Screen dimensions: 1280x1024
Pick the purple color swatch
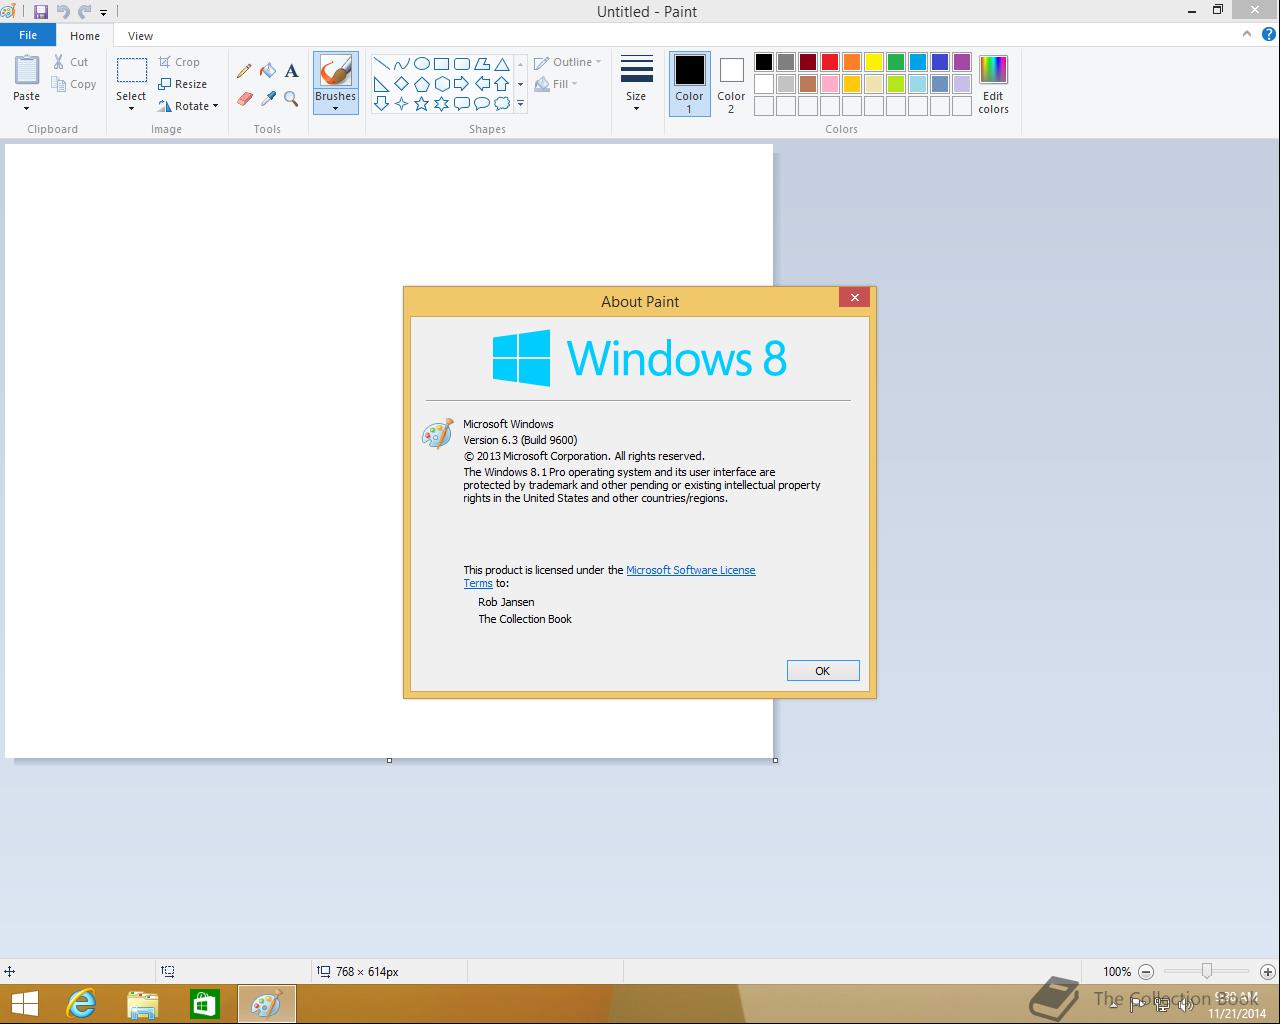click(962, 62)
